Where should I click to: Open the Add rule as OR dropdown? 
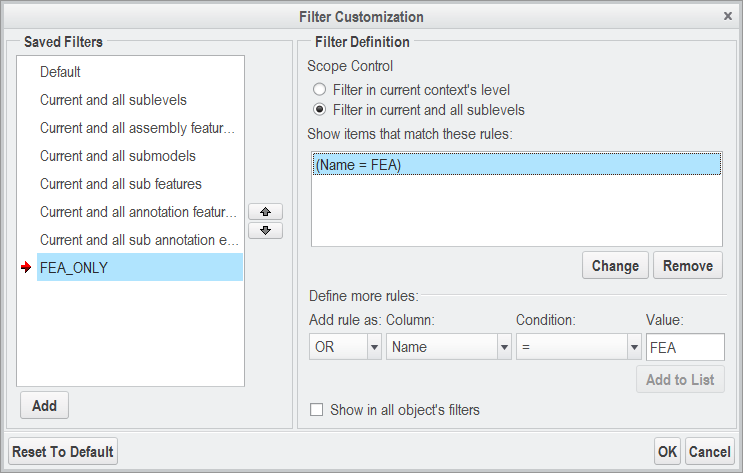[375, 347]
